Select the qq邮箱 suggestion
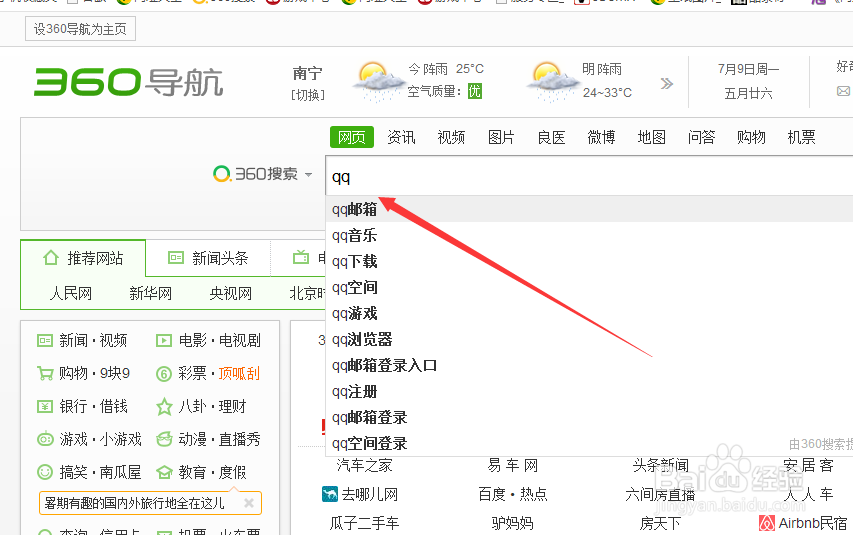This screenshot has height=535, width=853. pyautogui.click(x=589, y=209)
